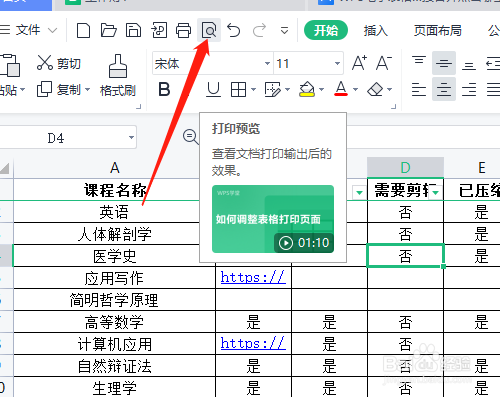Switch to the 插入 ribbon tab

click(x=376, y=30)
